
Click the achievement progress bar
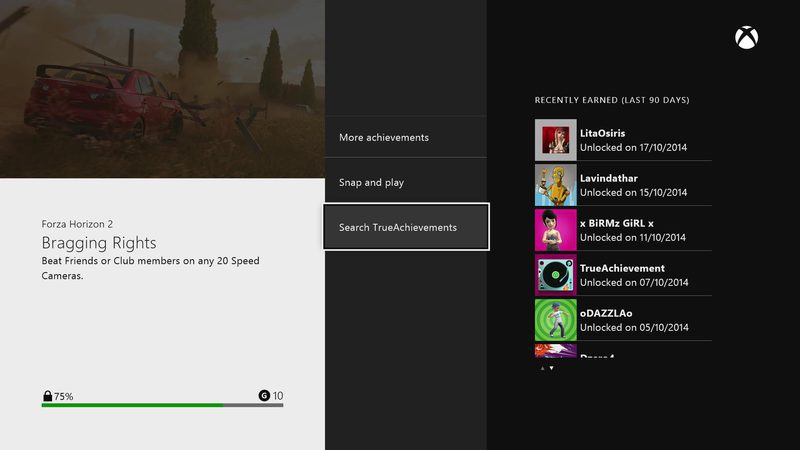(x=162, y=405)
